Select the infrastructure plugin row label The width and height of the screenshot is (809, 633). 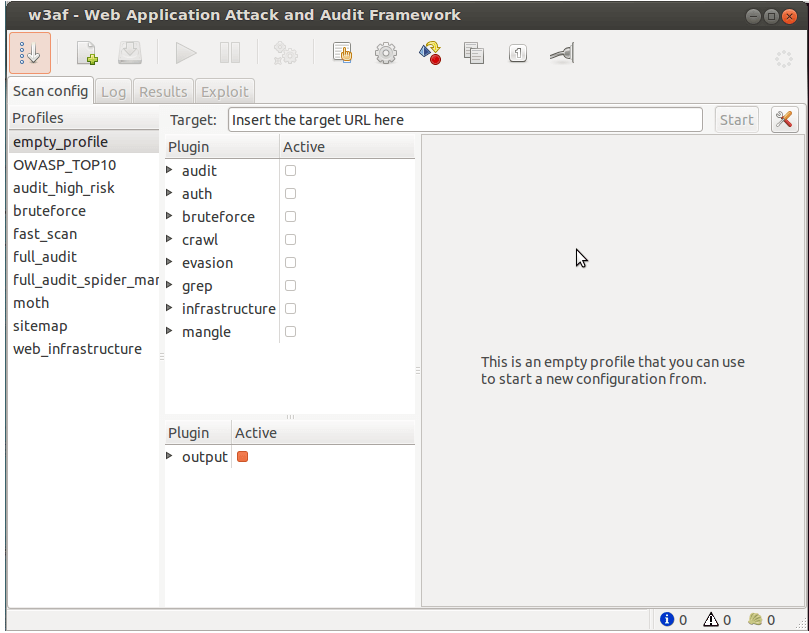tap(229, 309)
